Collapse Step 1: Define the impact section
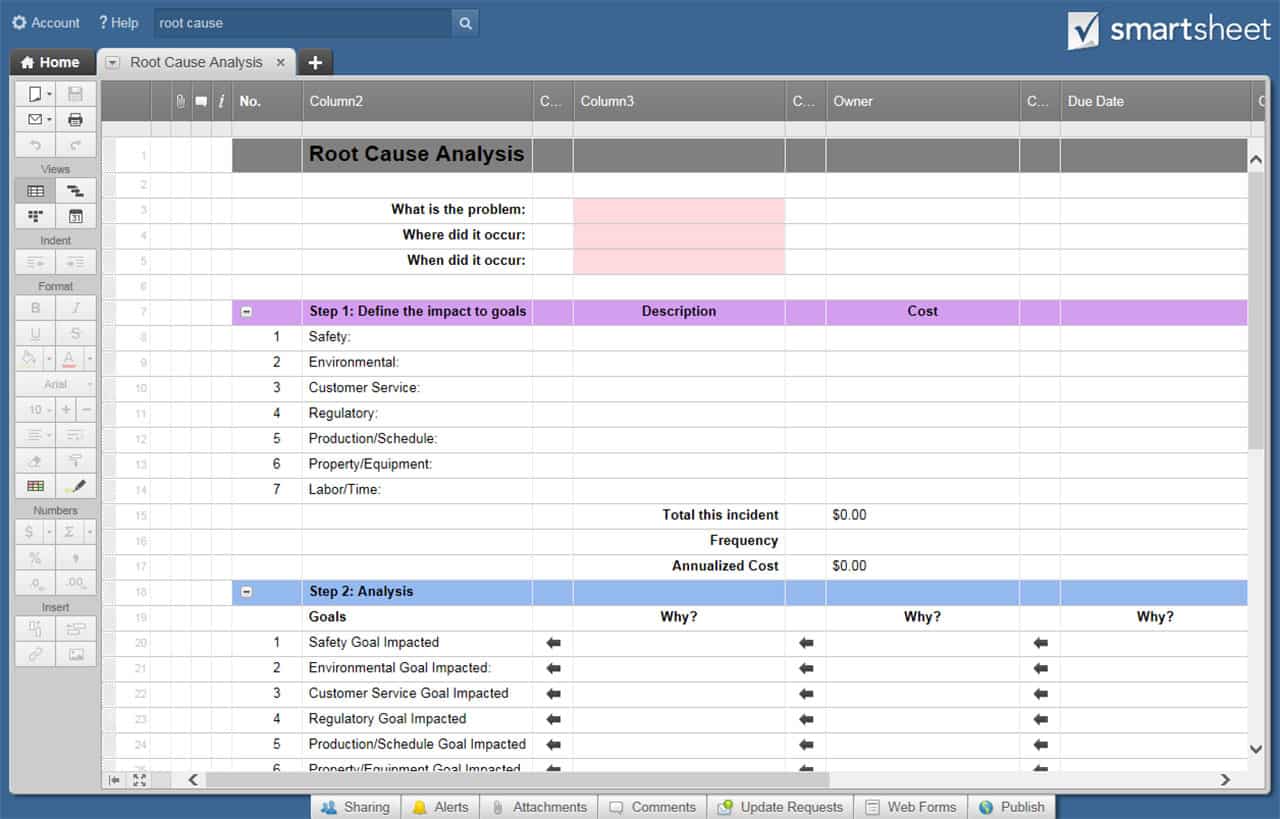Viewport: 1280px width, 819px height. pyautogui.click(x=247, y=312)
